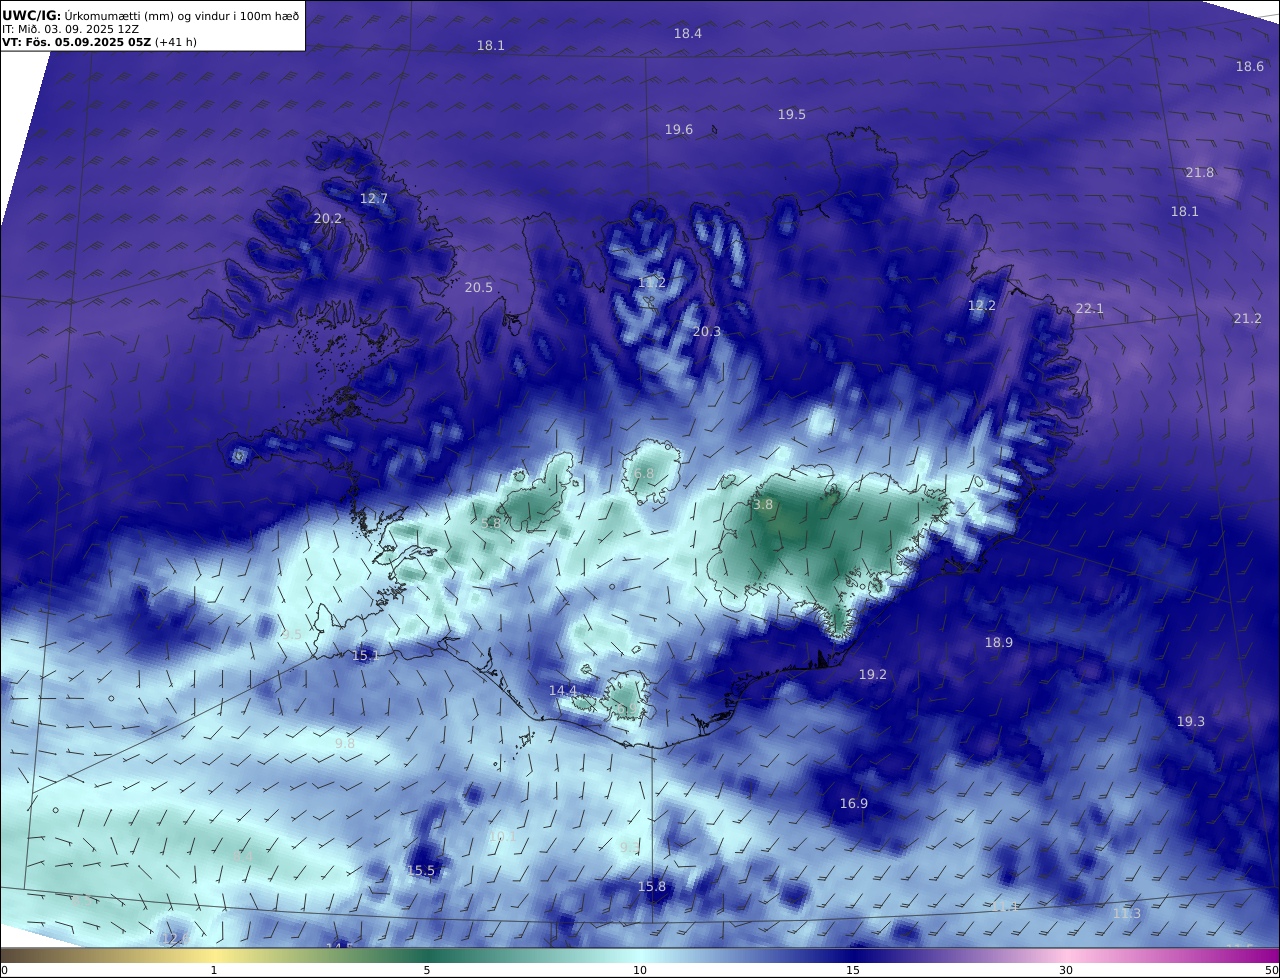Viewport: 1280px width, 978px height.
Task: Click the 21.2 value on the map
Action: click(1247, 318)
